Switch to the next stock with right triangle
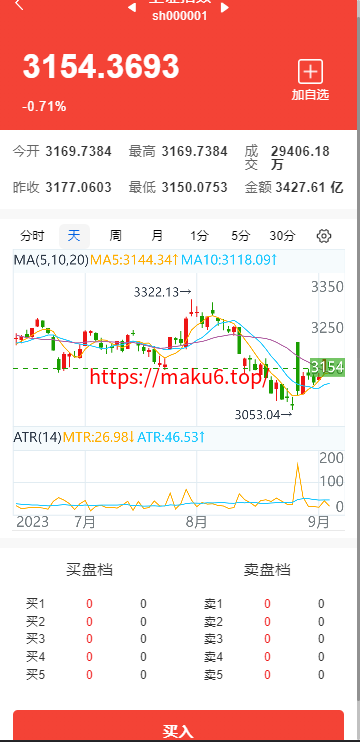360x742 pixels. (225, 8)
